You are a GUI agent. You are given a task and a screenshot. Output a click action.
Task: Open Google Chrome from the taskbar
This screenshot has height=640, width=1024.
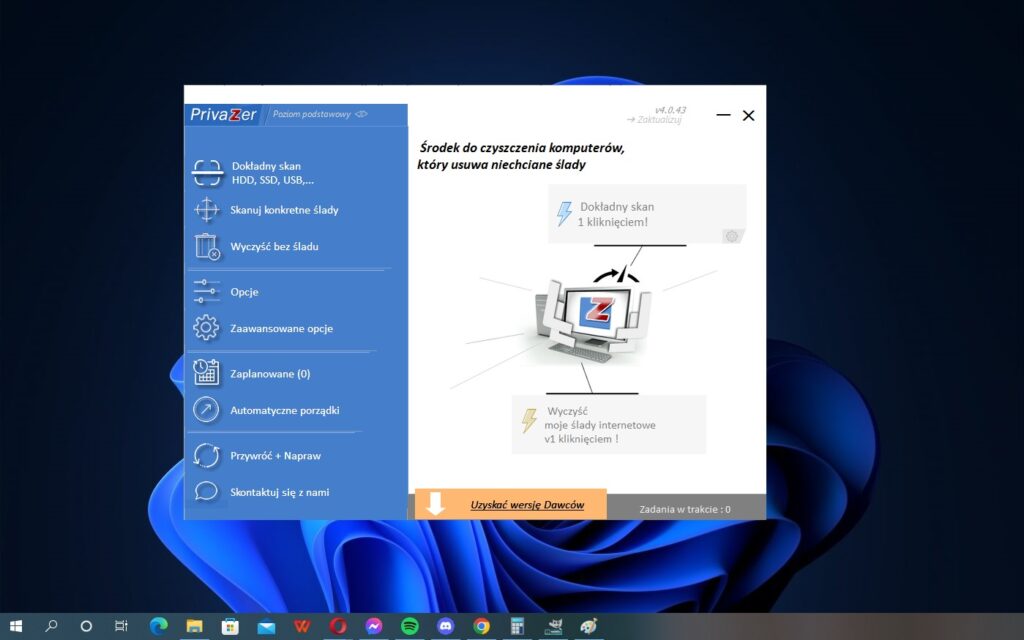pos(481,626)
